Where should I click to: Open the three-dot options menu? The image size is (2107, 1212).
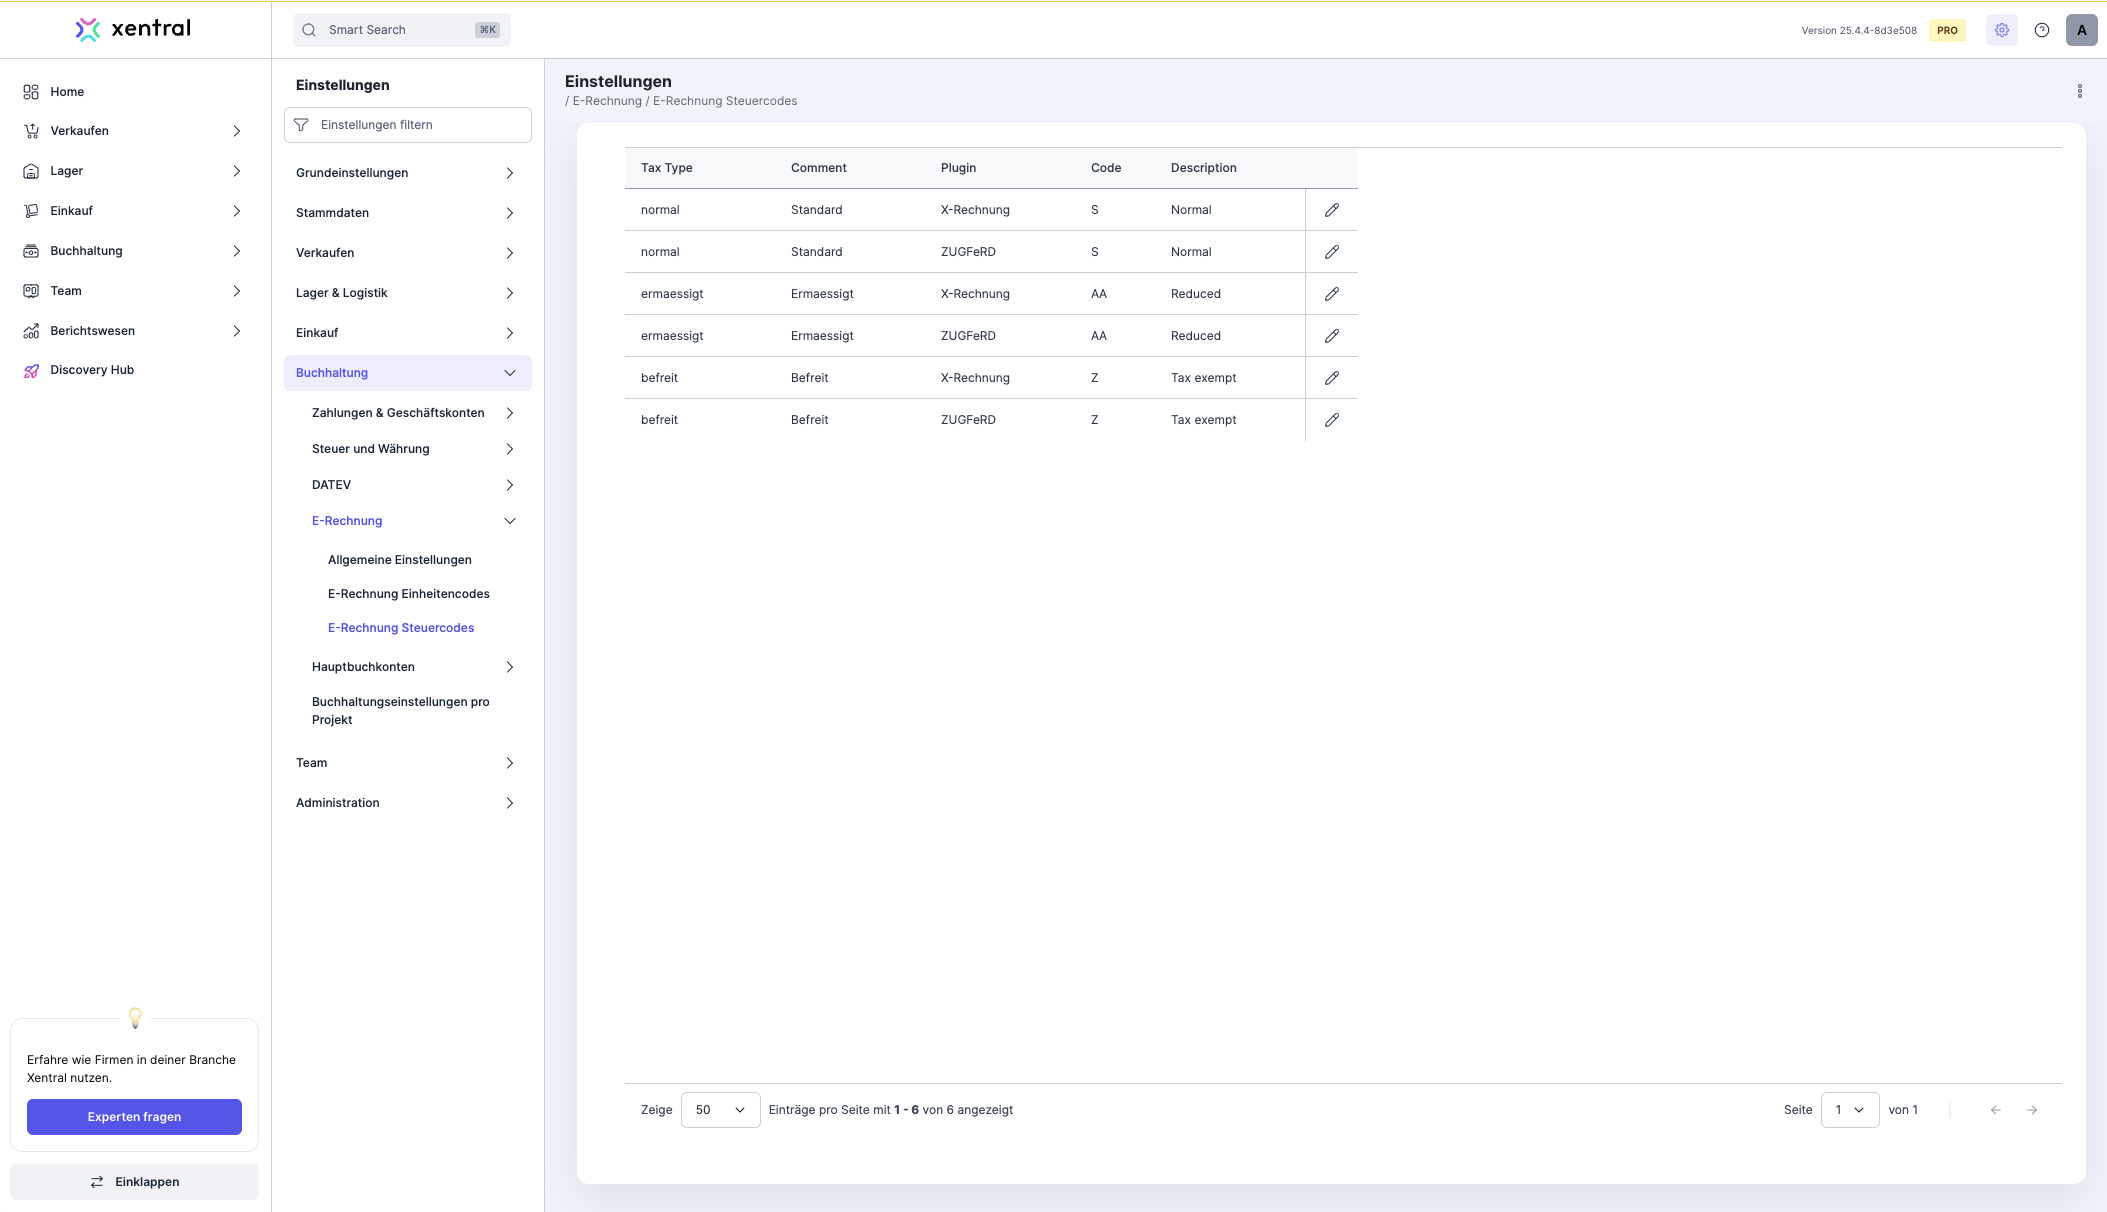pyautogui.click(x=2079, y=91)
